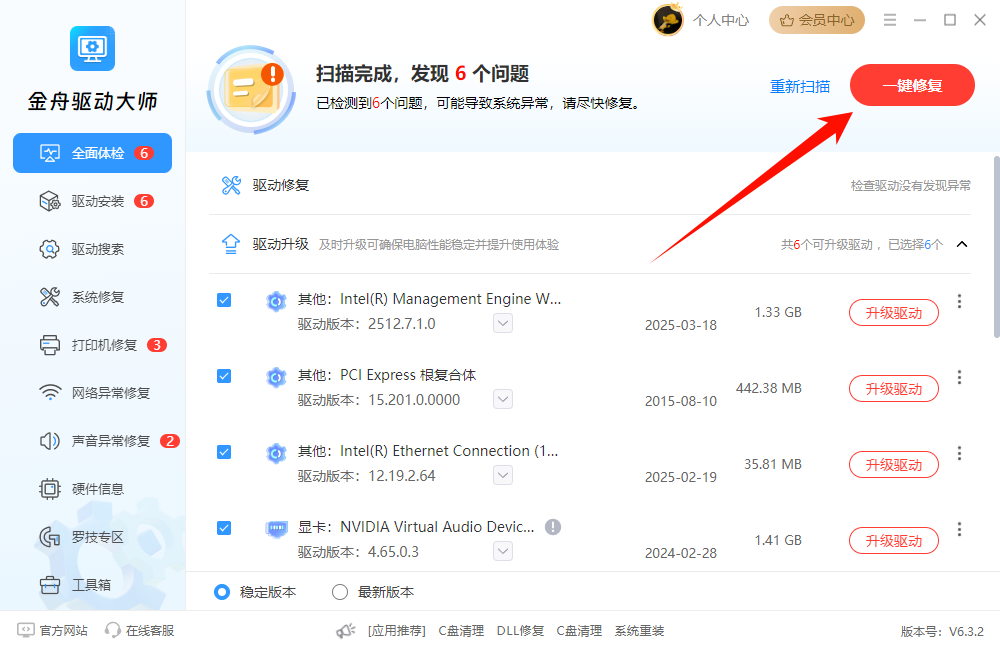The width and height of the screenshot is (1000, 650).
Task: Click 升级驱动 for NVIDIA Virtual Audio Device
Action: (x=893, y=540)
